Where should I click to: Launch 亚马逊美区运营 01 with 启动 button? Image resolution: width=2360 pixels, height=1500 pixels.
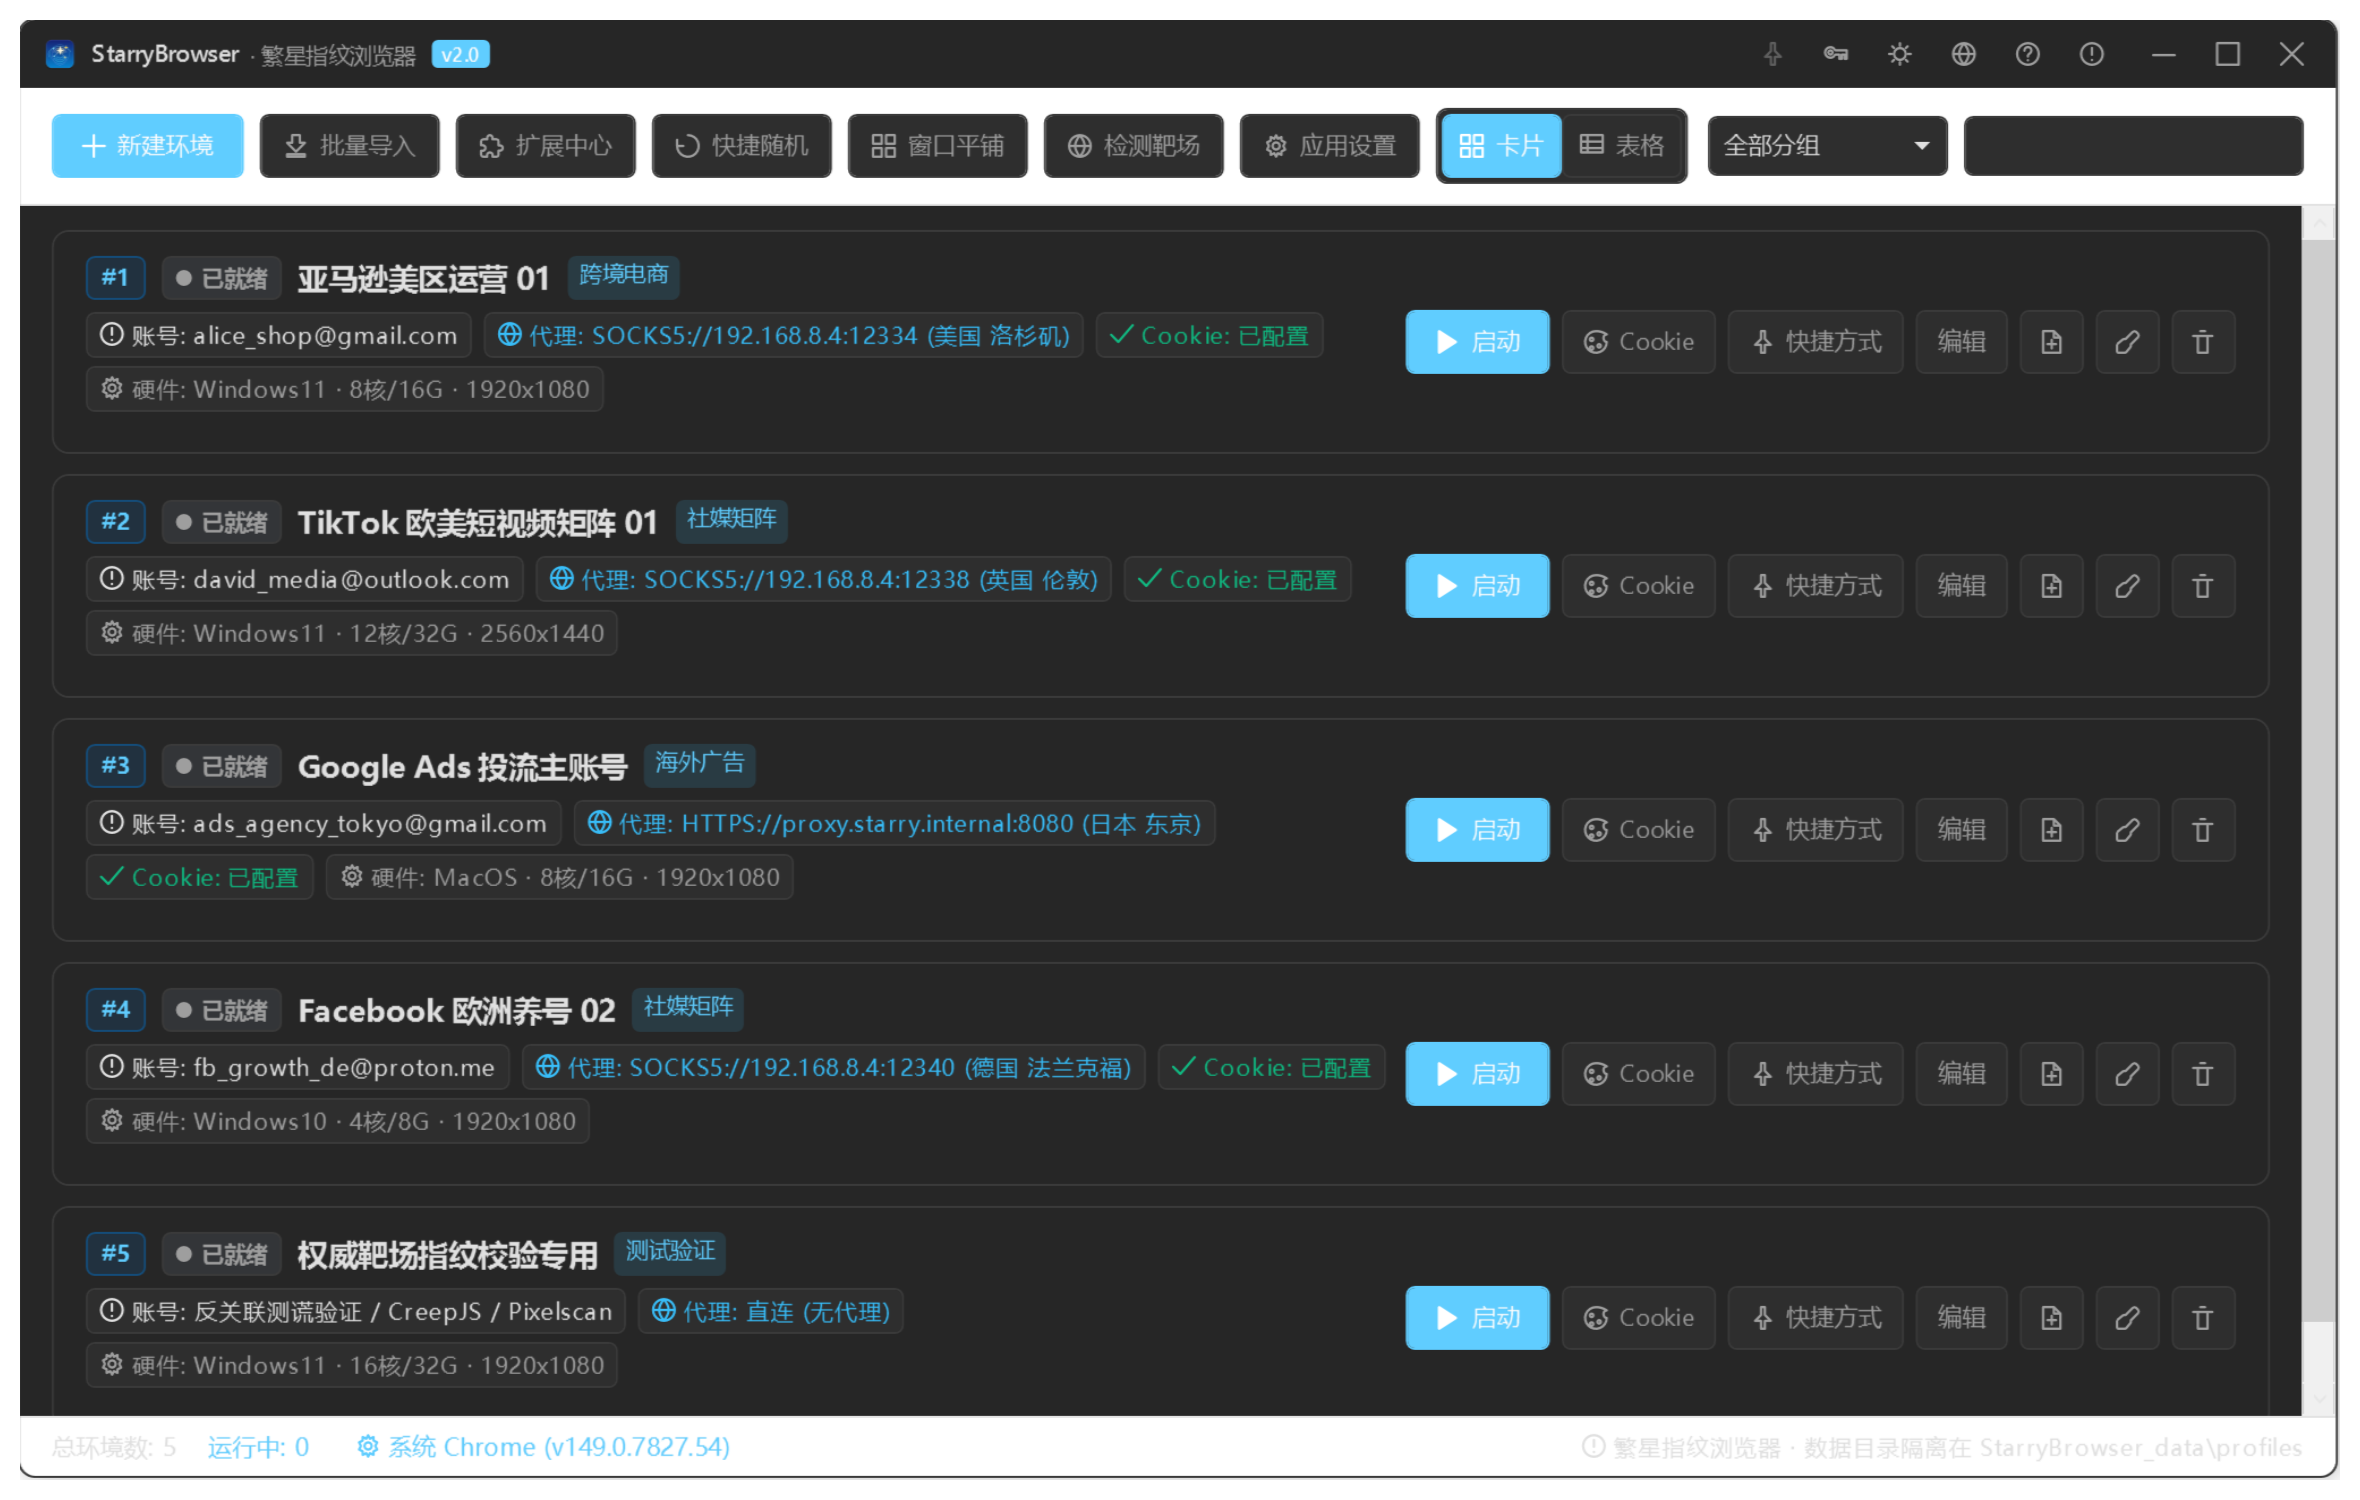click(1477, 342)
